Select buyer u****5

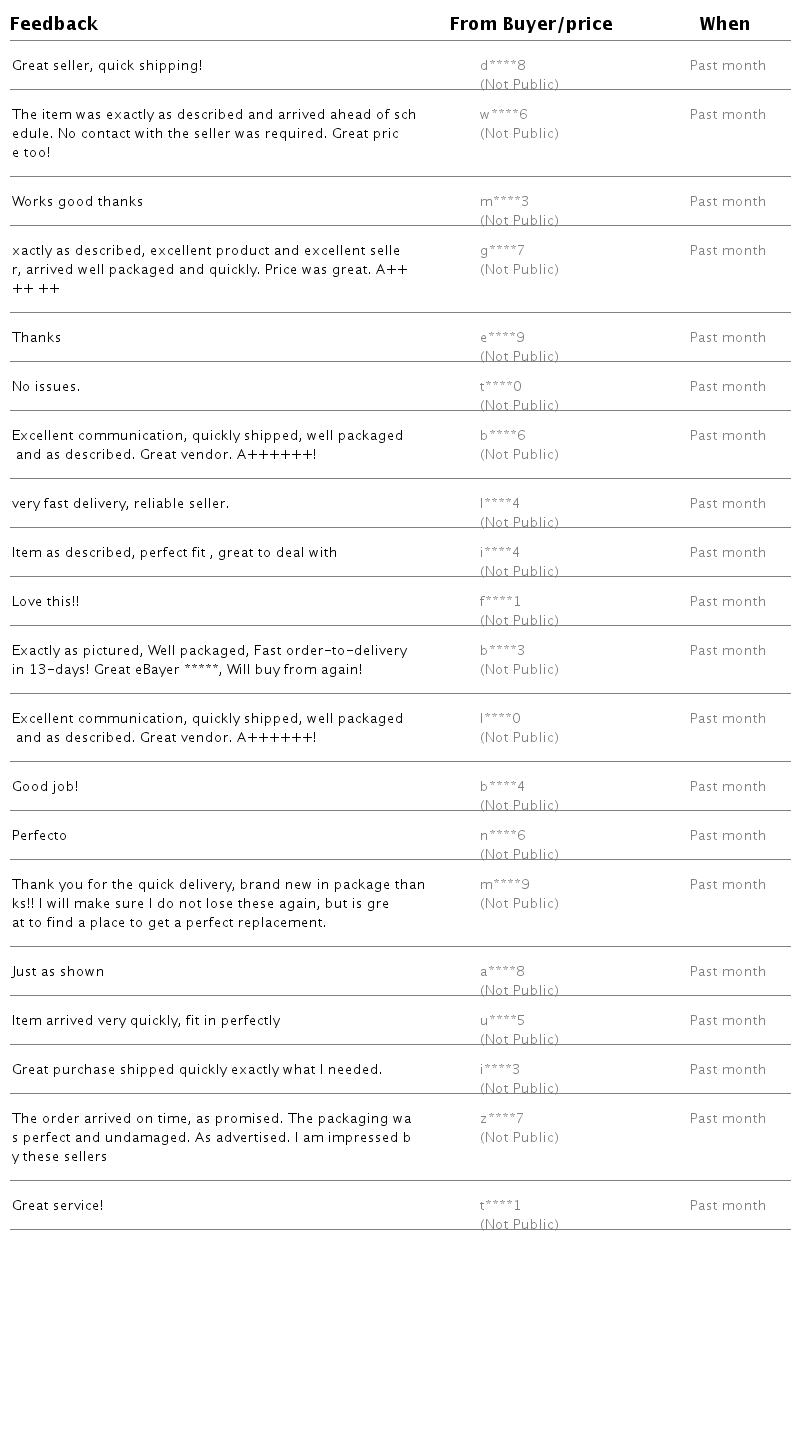pyautogui.click(x=502, y=1021)
